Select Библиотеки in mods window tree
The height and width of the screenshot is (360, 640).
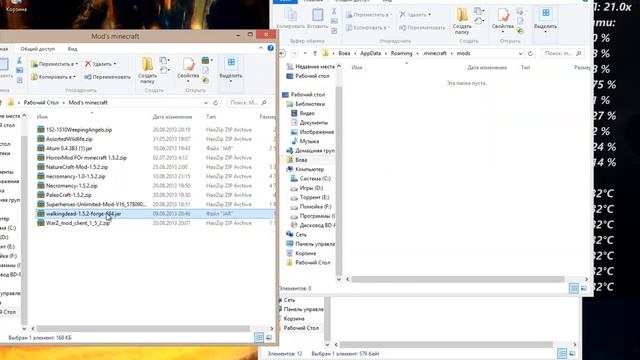[306, 104]
